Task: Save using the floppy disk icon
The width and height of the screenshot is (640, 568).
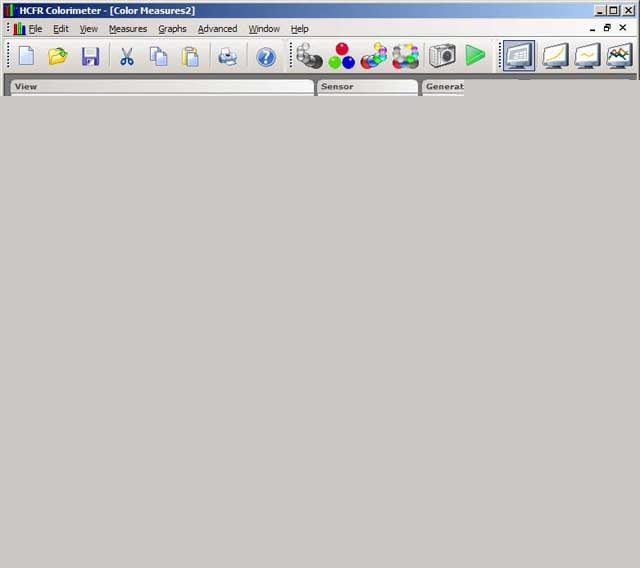Action: [90, 56]
